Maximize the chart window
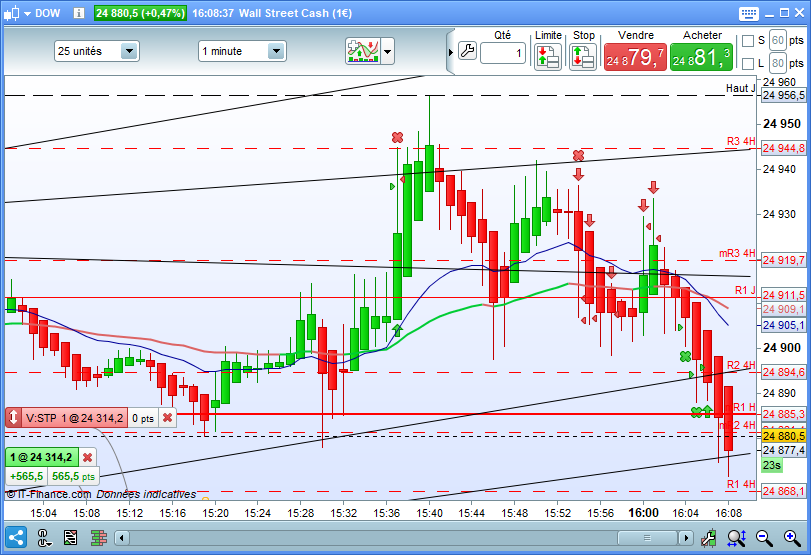Viewport: 811px width, 555px height. click(785, 13)
